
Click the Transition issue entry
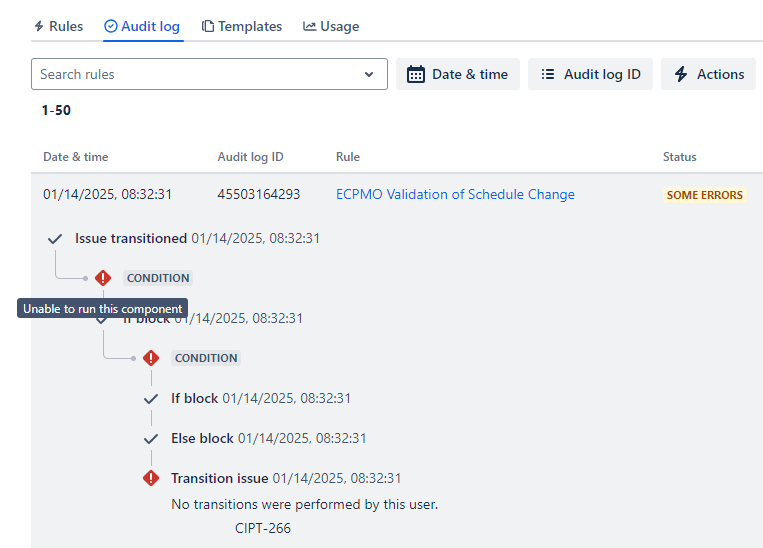(286, 478)
